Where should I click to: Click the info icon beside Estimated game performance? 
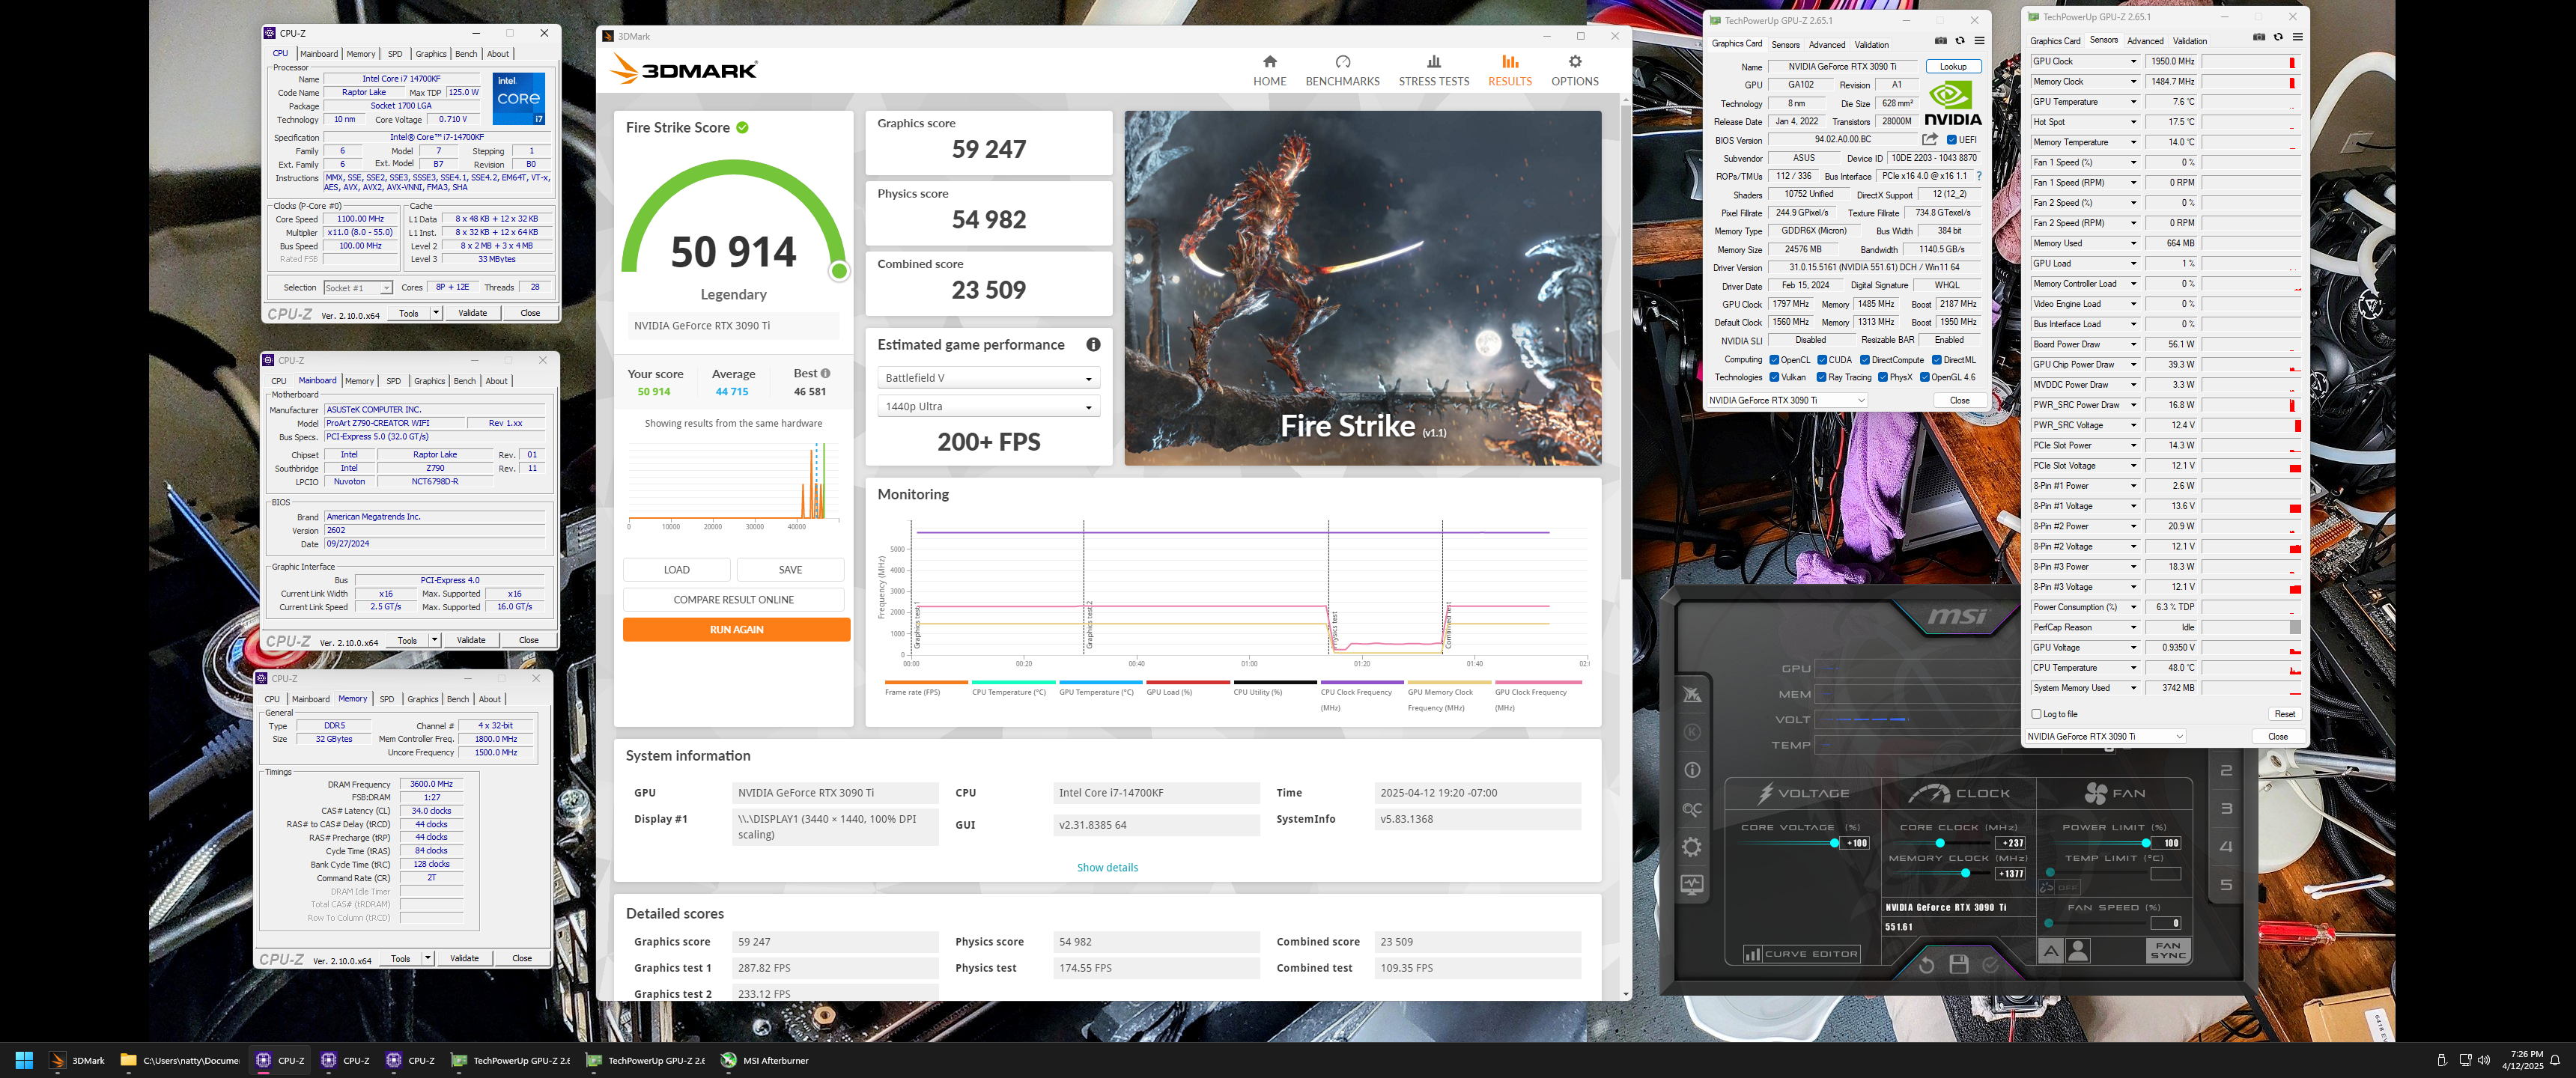[x=1093, y=344]
